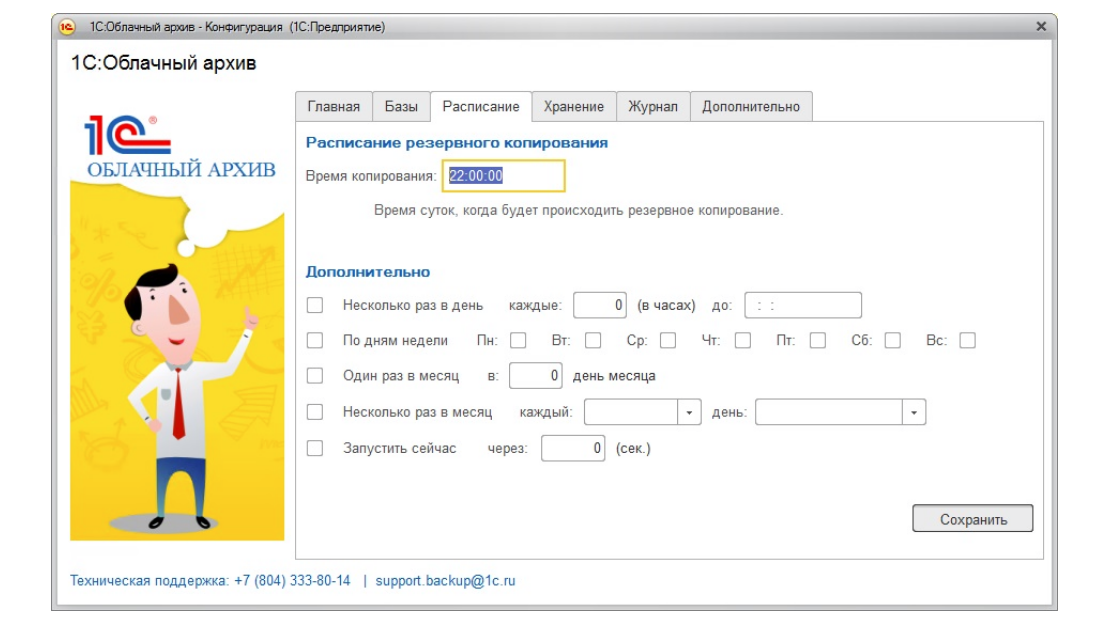Enable the 'Один раз в месяц' checkbox
This screenshot has width=1106, height=626.
click(x=315, y=375)
